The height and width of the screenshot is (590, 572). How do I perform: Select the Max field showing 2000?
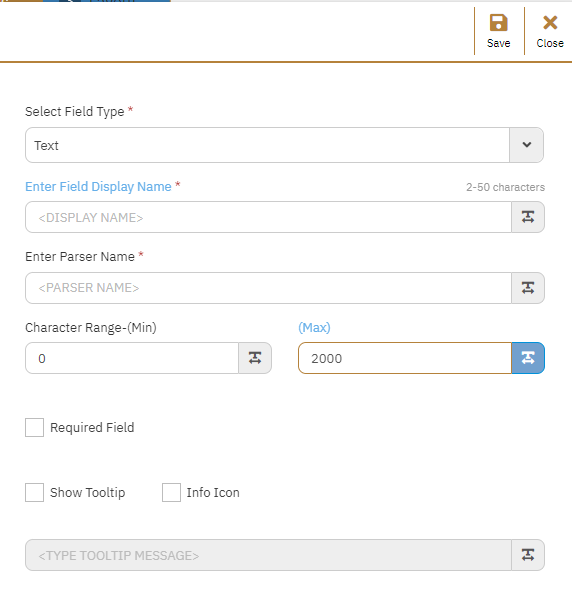coord(405,358)
